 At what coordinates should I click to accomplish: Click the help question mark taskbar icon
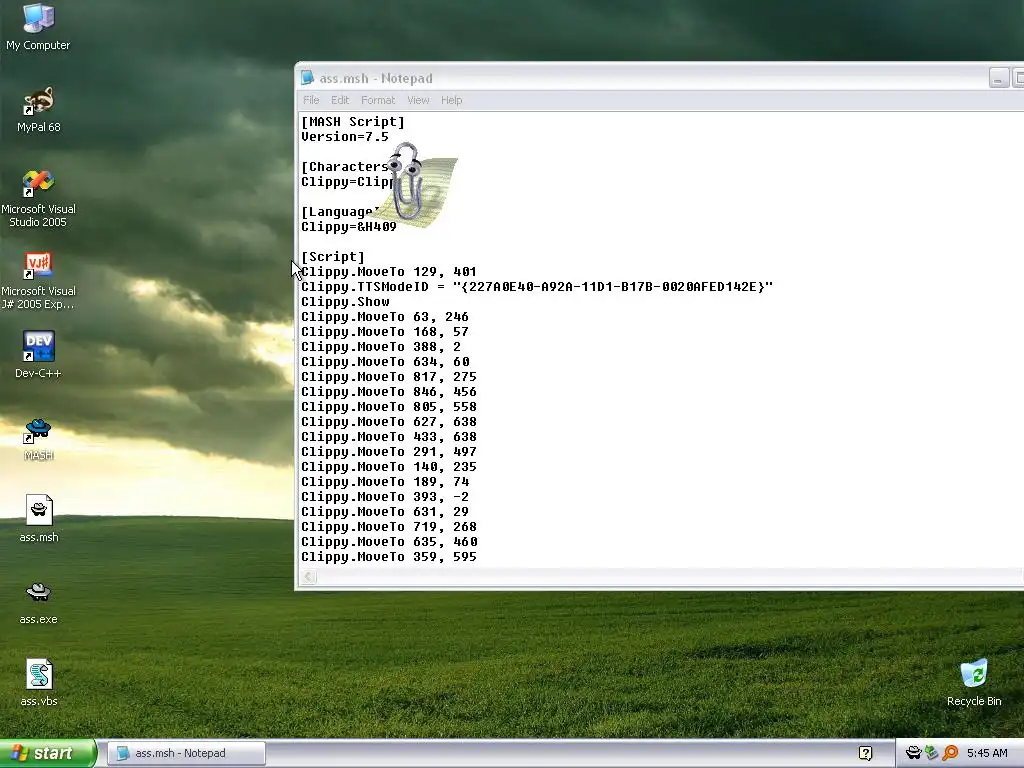[x=865, y=753]
